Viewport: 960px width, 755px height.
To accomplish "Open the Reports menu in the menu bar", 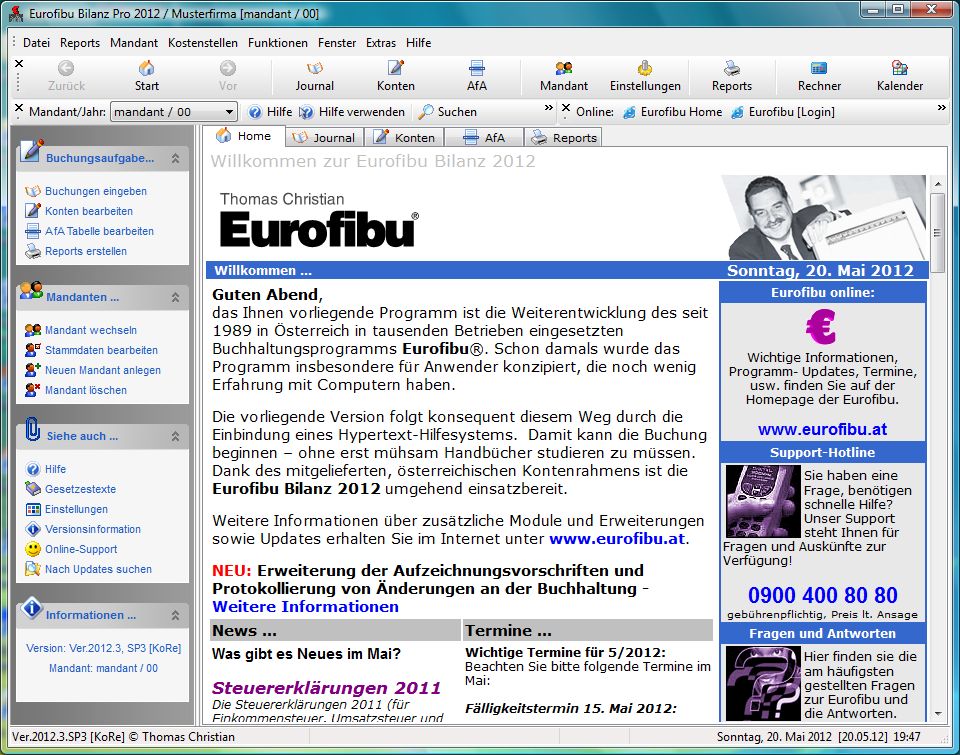I will pos(80,43).
